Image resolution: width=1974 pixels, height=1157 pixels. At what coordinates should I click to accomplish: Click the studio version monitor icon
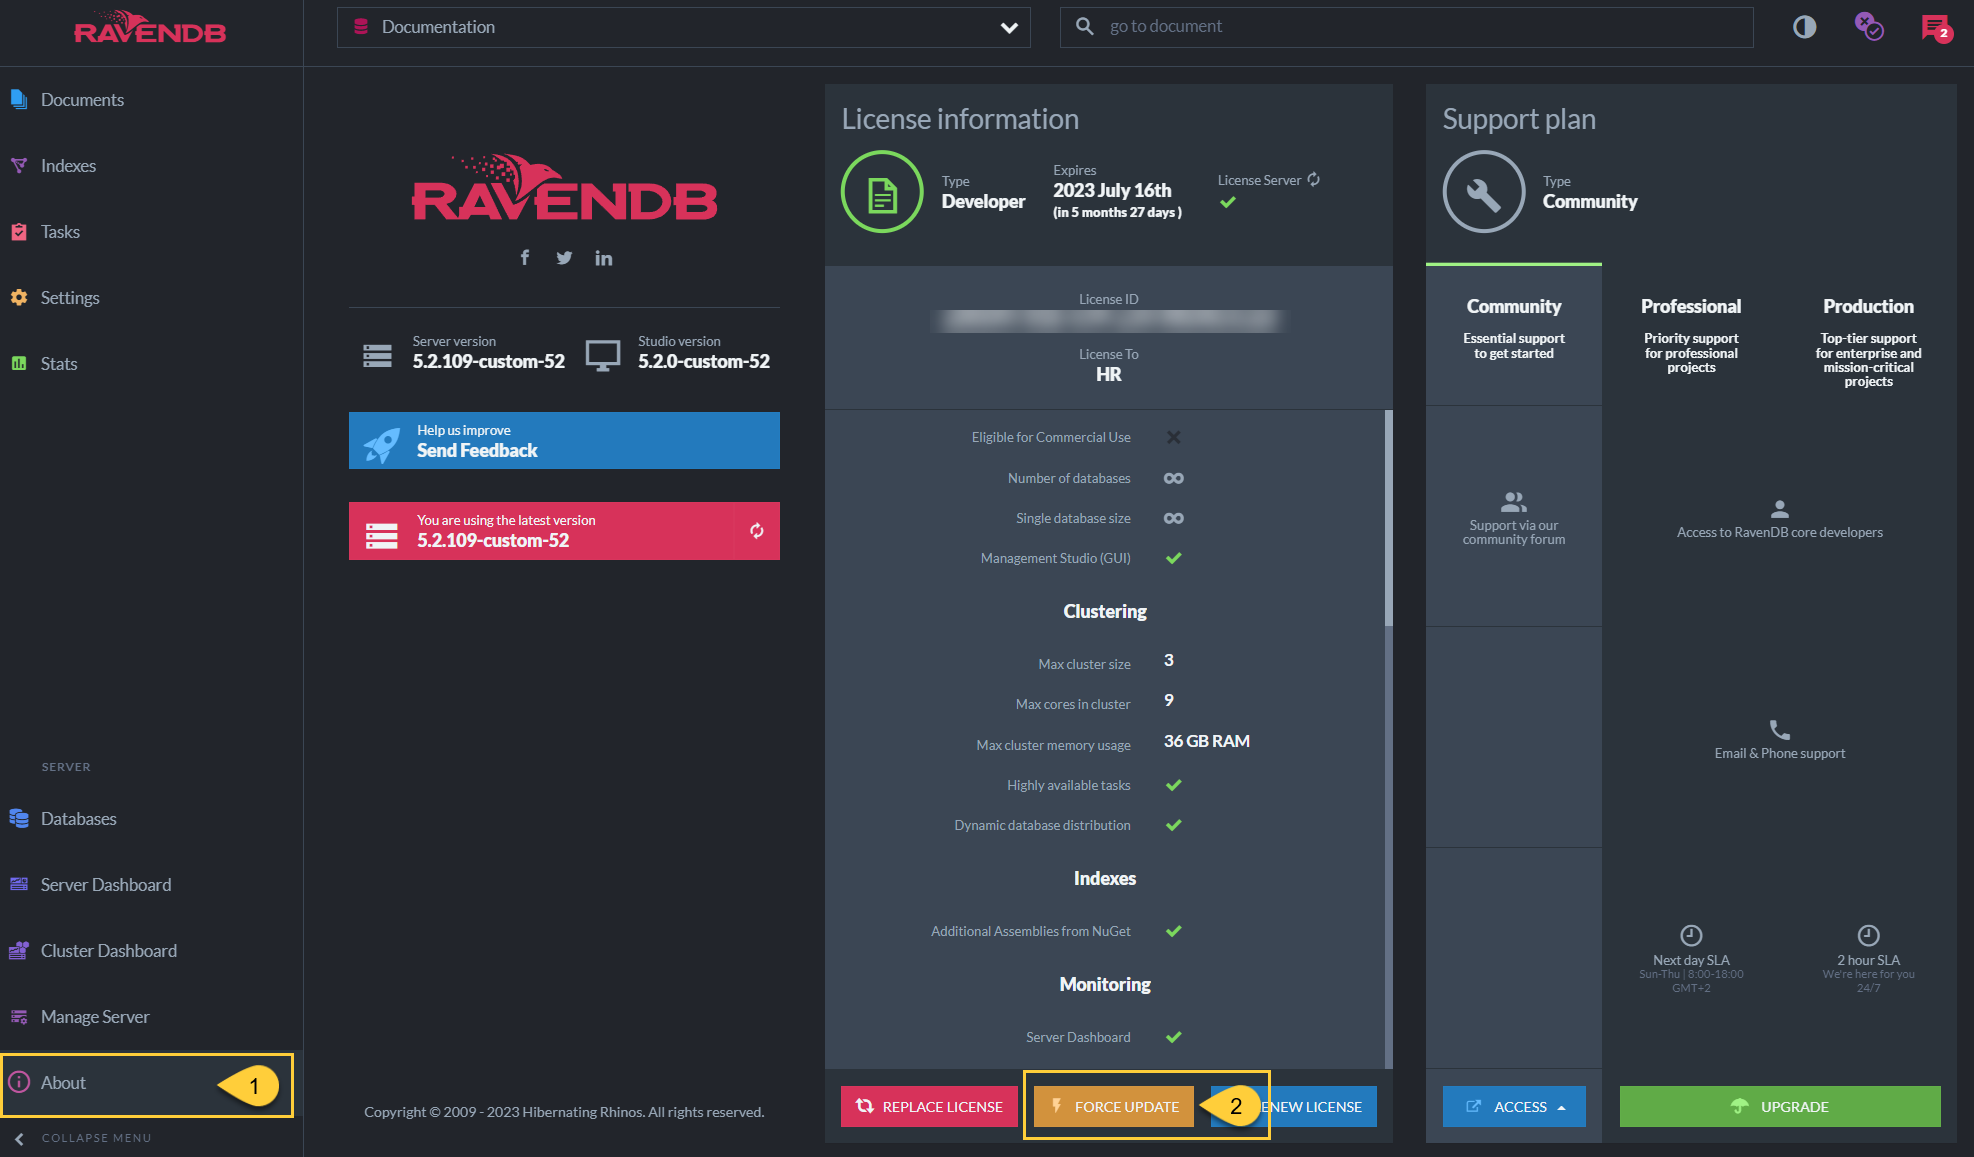(603, 355)
